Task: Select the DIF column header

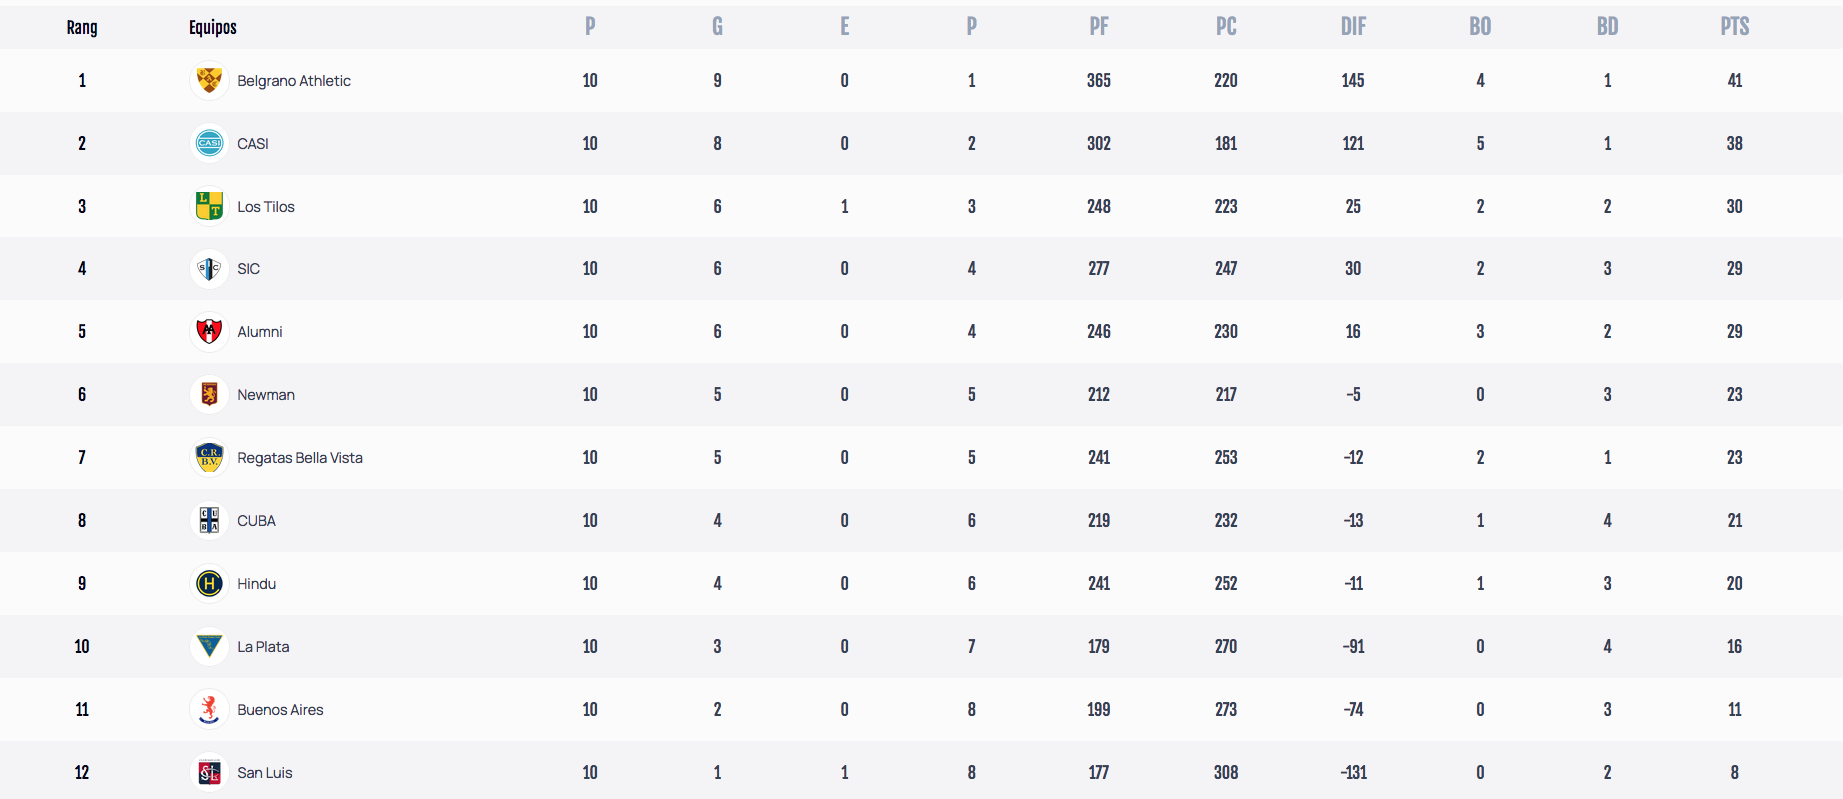Action: pos(1353,27)
